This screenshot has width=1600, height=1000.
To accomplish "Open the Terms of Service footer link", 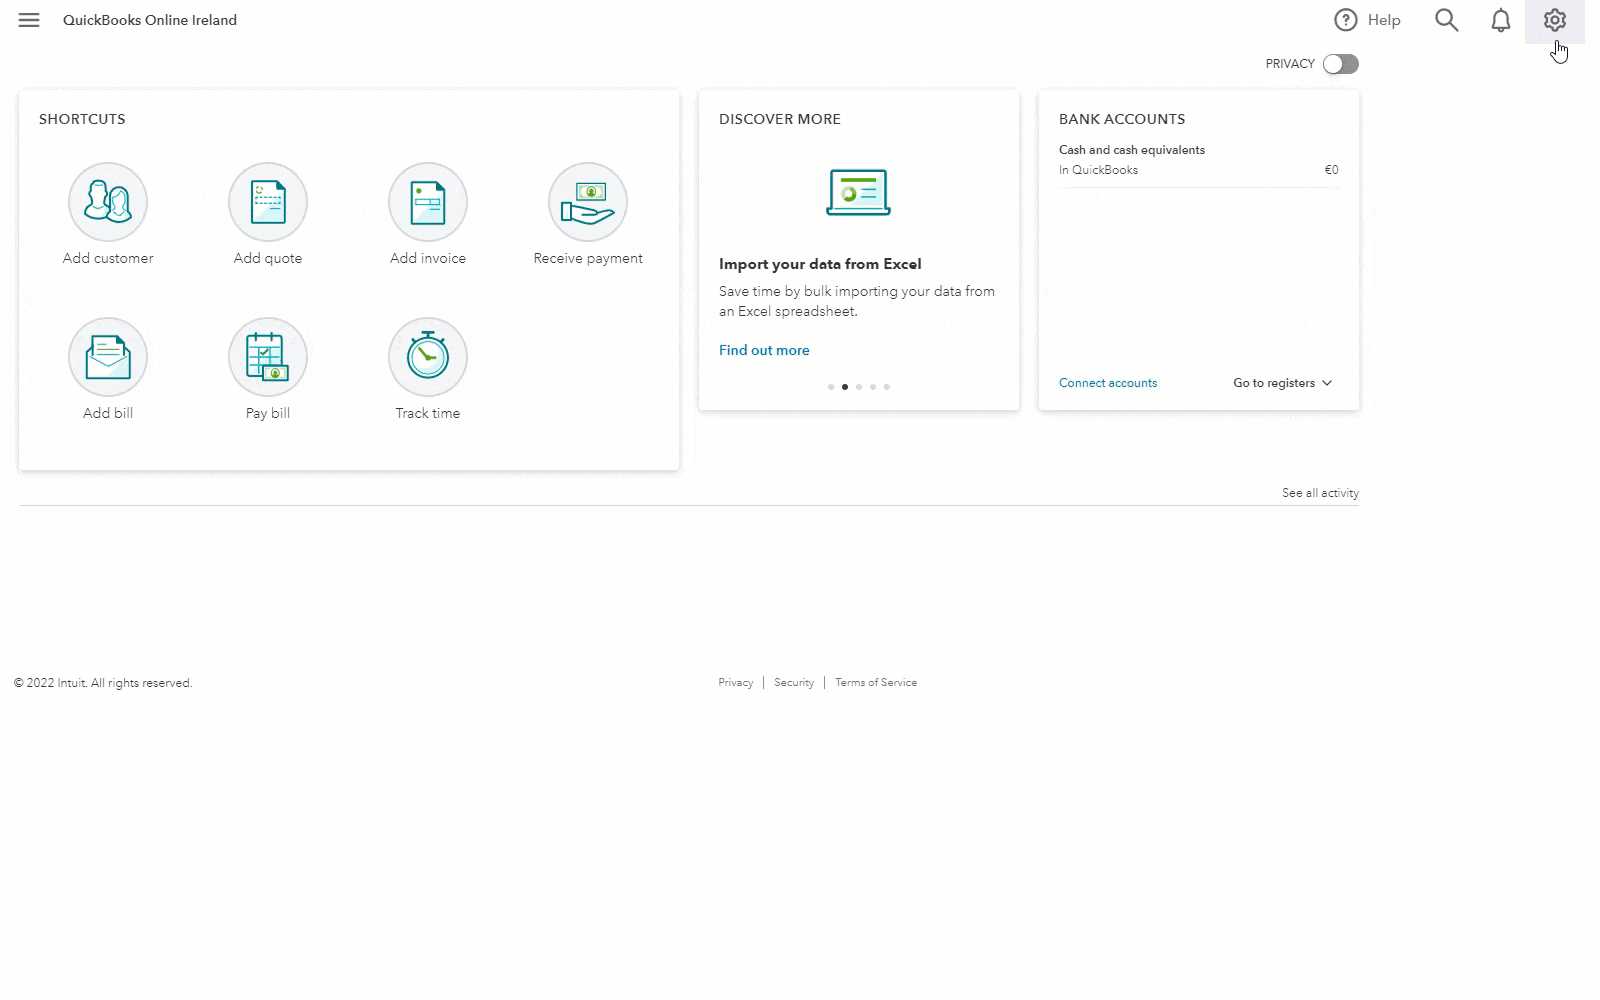I will (876, 683).
